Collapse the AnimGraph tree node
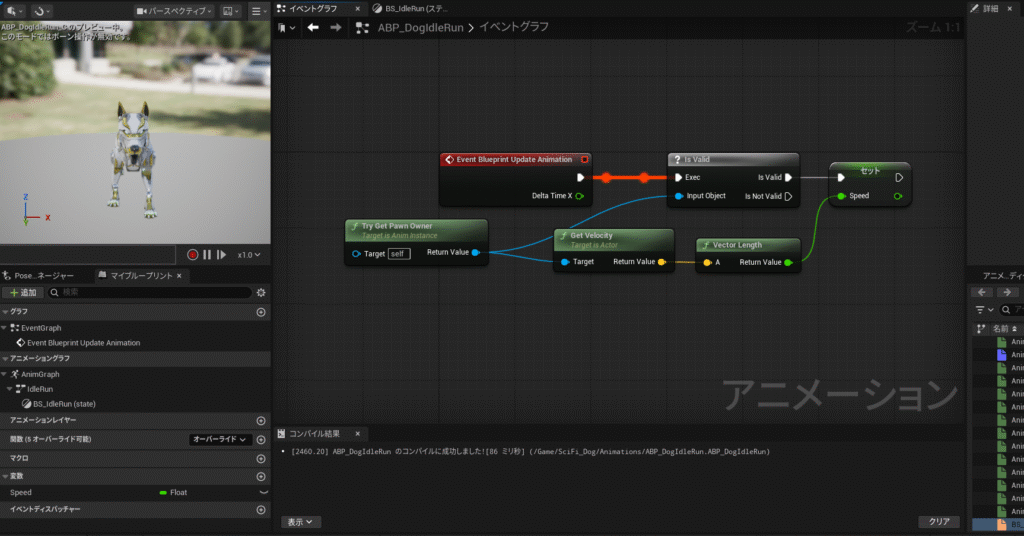 [x=5, y=374]
